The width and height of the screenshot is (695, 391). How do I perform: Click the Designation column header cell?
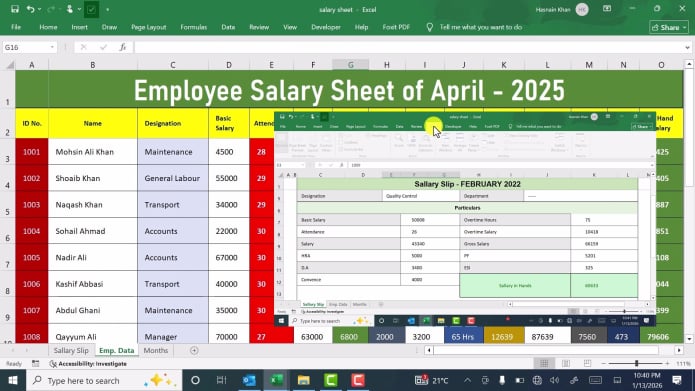173,123
